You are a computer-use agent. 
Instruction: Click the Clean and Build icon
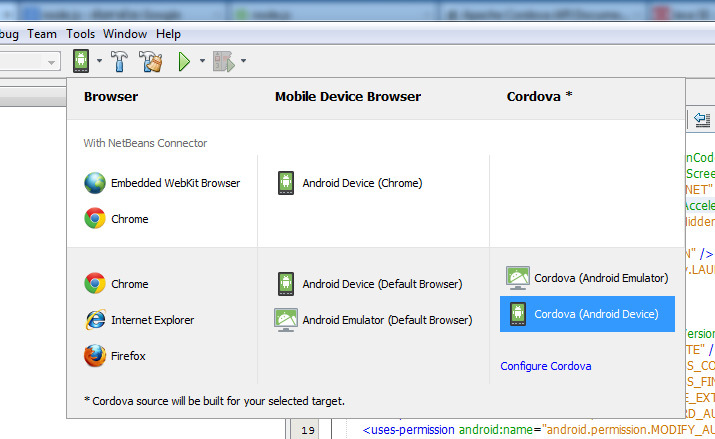(x=151, y=62)
